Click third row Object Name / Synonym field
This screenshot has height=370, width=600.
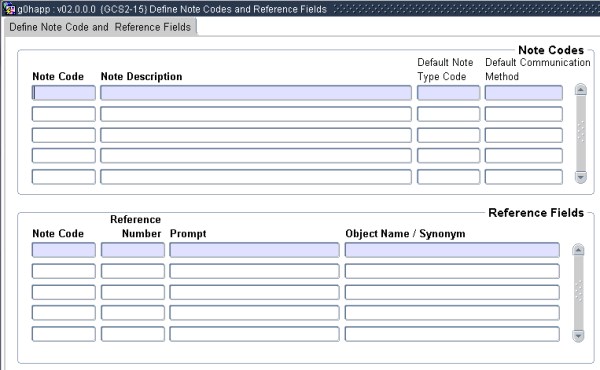452,292
